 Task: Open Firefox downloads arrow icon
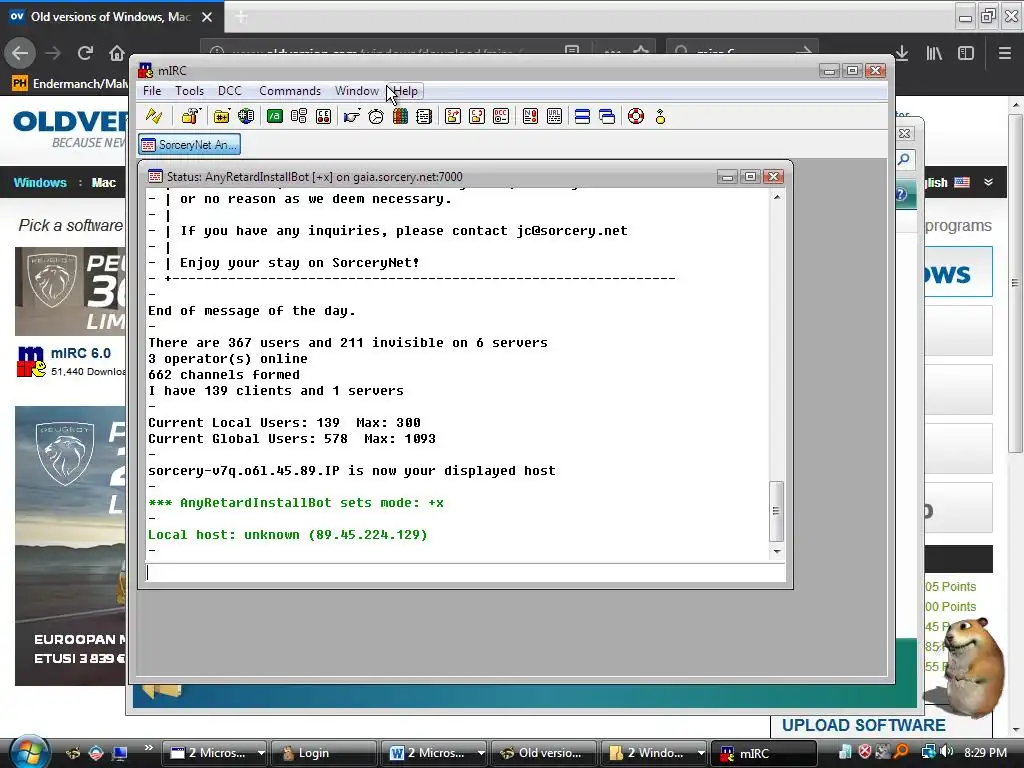(x=902, y=53)
